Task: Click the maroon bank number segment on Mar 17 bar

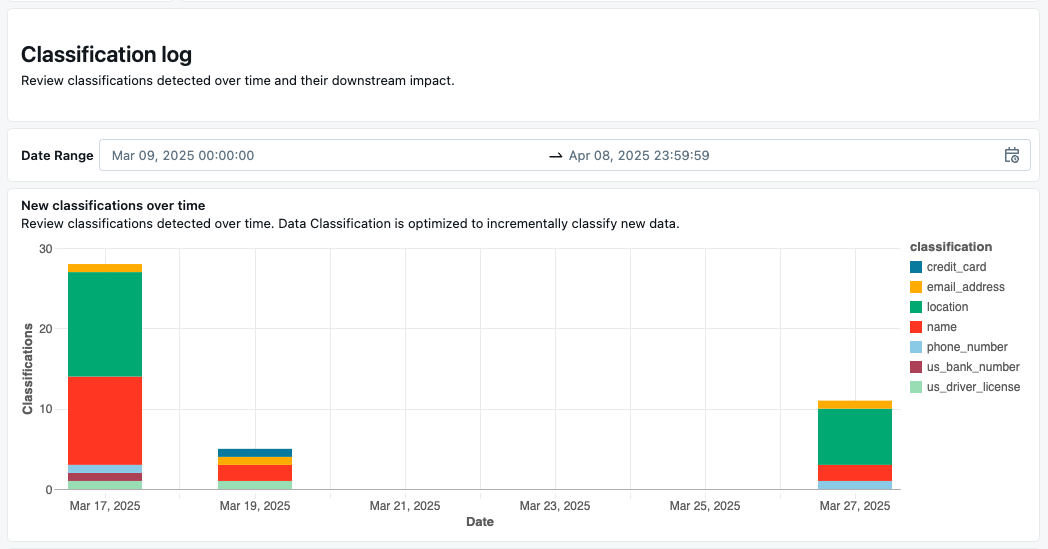Action: [x=105, y=477]
